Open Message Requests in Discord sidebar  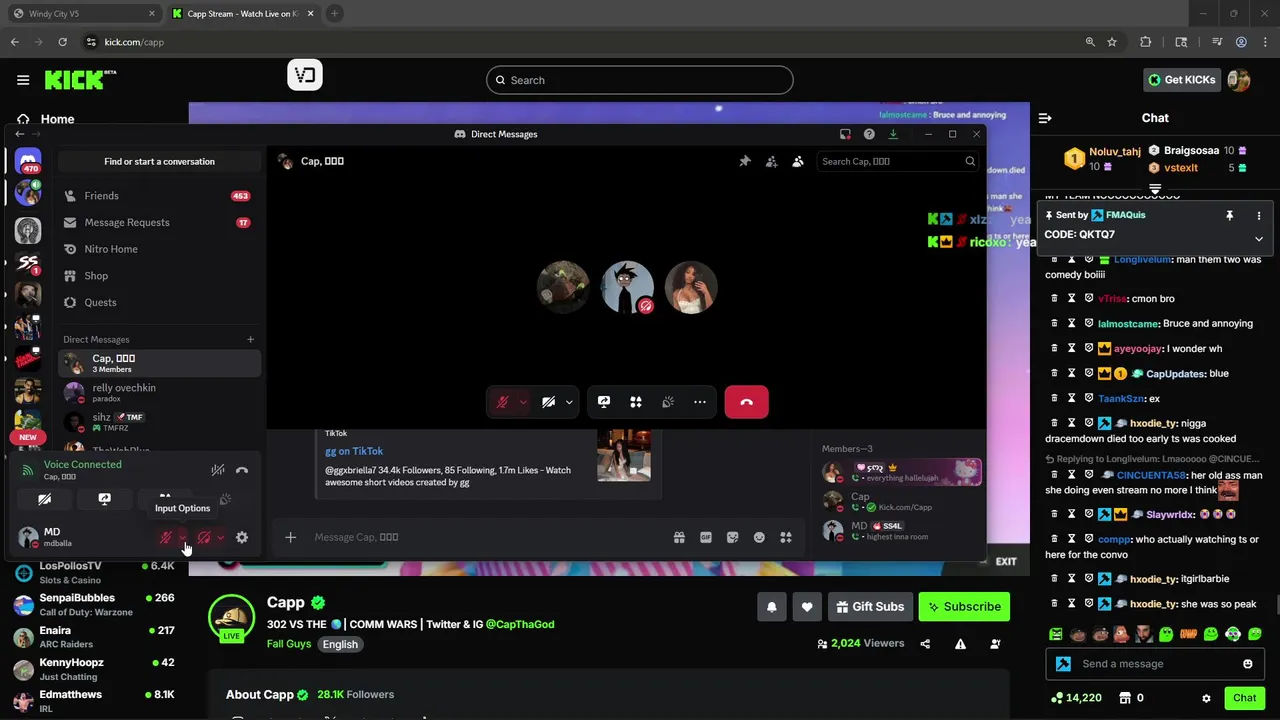pyautogui.click(x=159, y=222)
